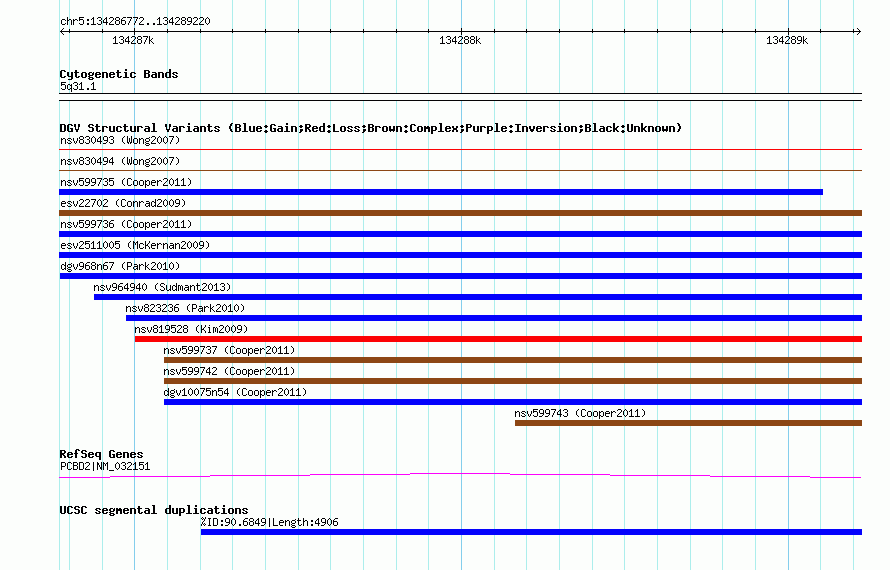The height and width of the screenshot is (570, 890).
Task: Click the 5q31.1 band label
Action: click(78, 87)
